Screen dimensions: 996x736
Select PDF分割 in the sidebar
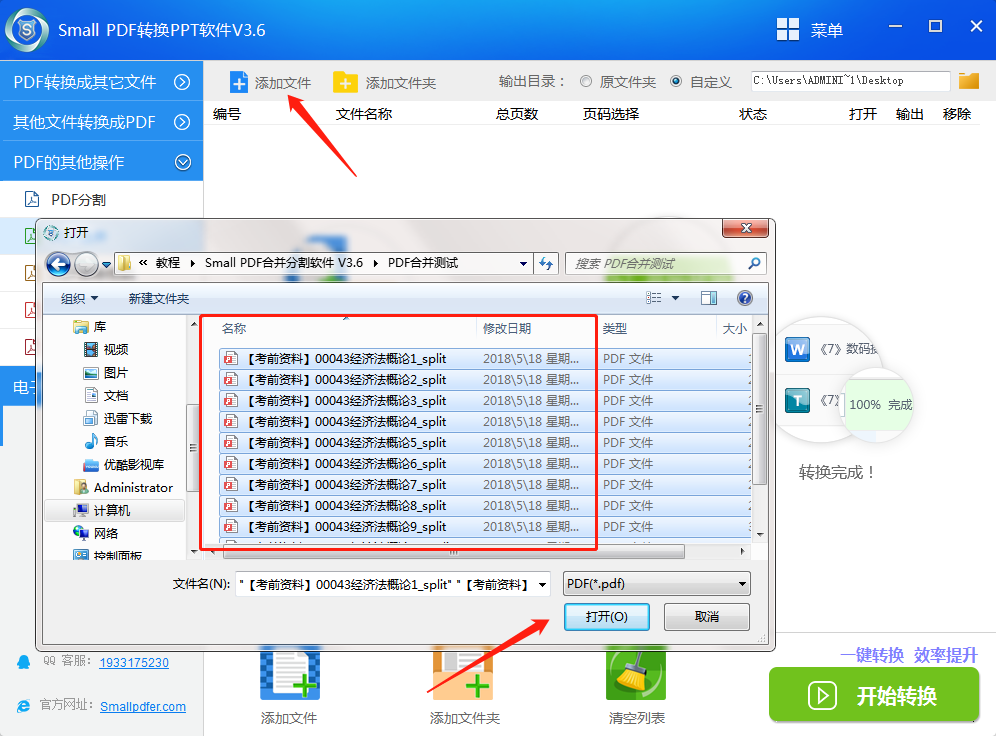pos(102,199)
